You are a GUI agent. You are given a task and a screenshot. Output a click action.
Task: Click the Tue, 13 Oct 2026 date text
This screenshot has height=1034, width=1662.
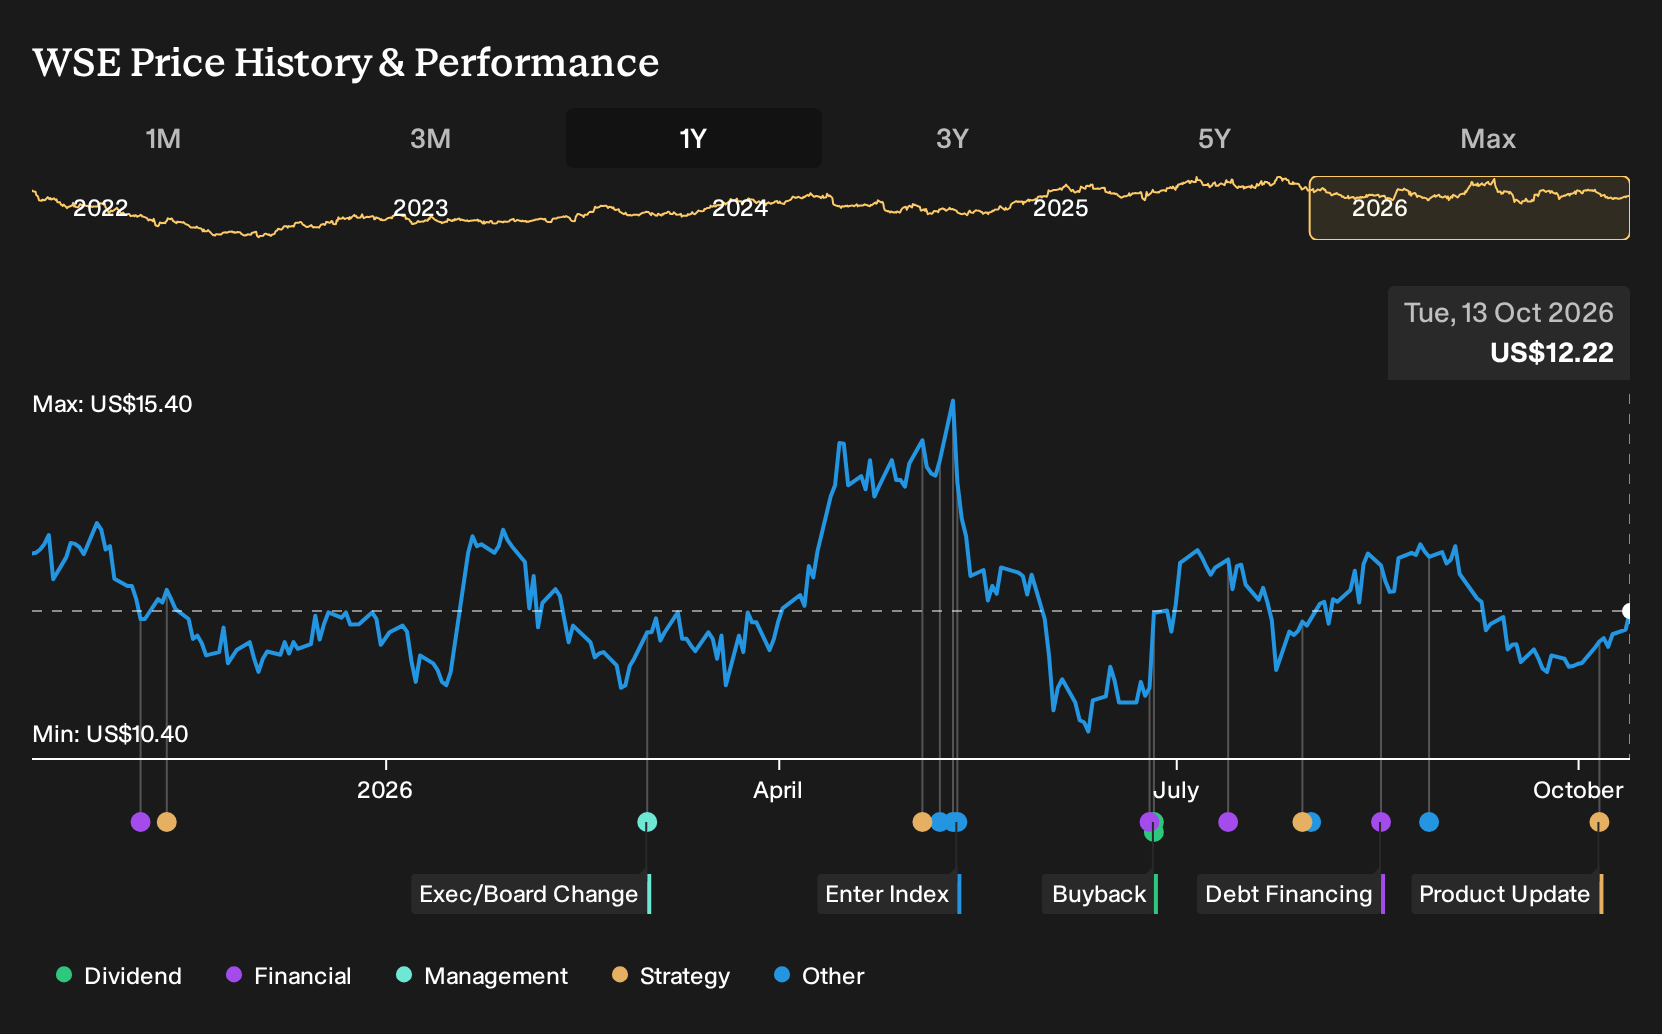1509,313
